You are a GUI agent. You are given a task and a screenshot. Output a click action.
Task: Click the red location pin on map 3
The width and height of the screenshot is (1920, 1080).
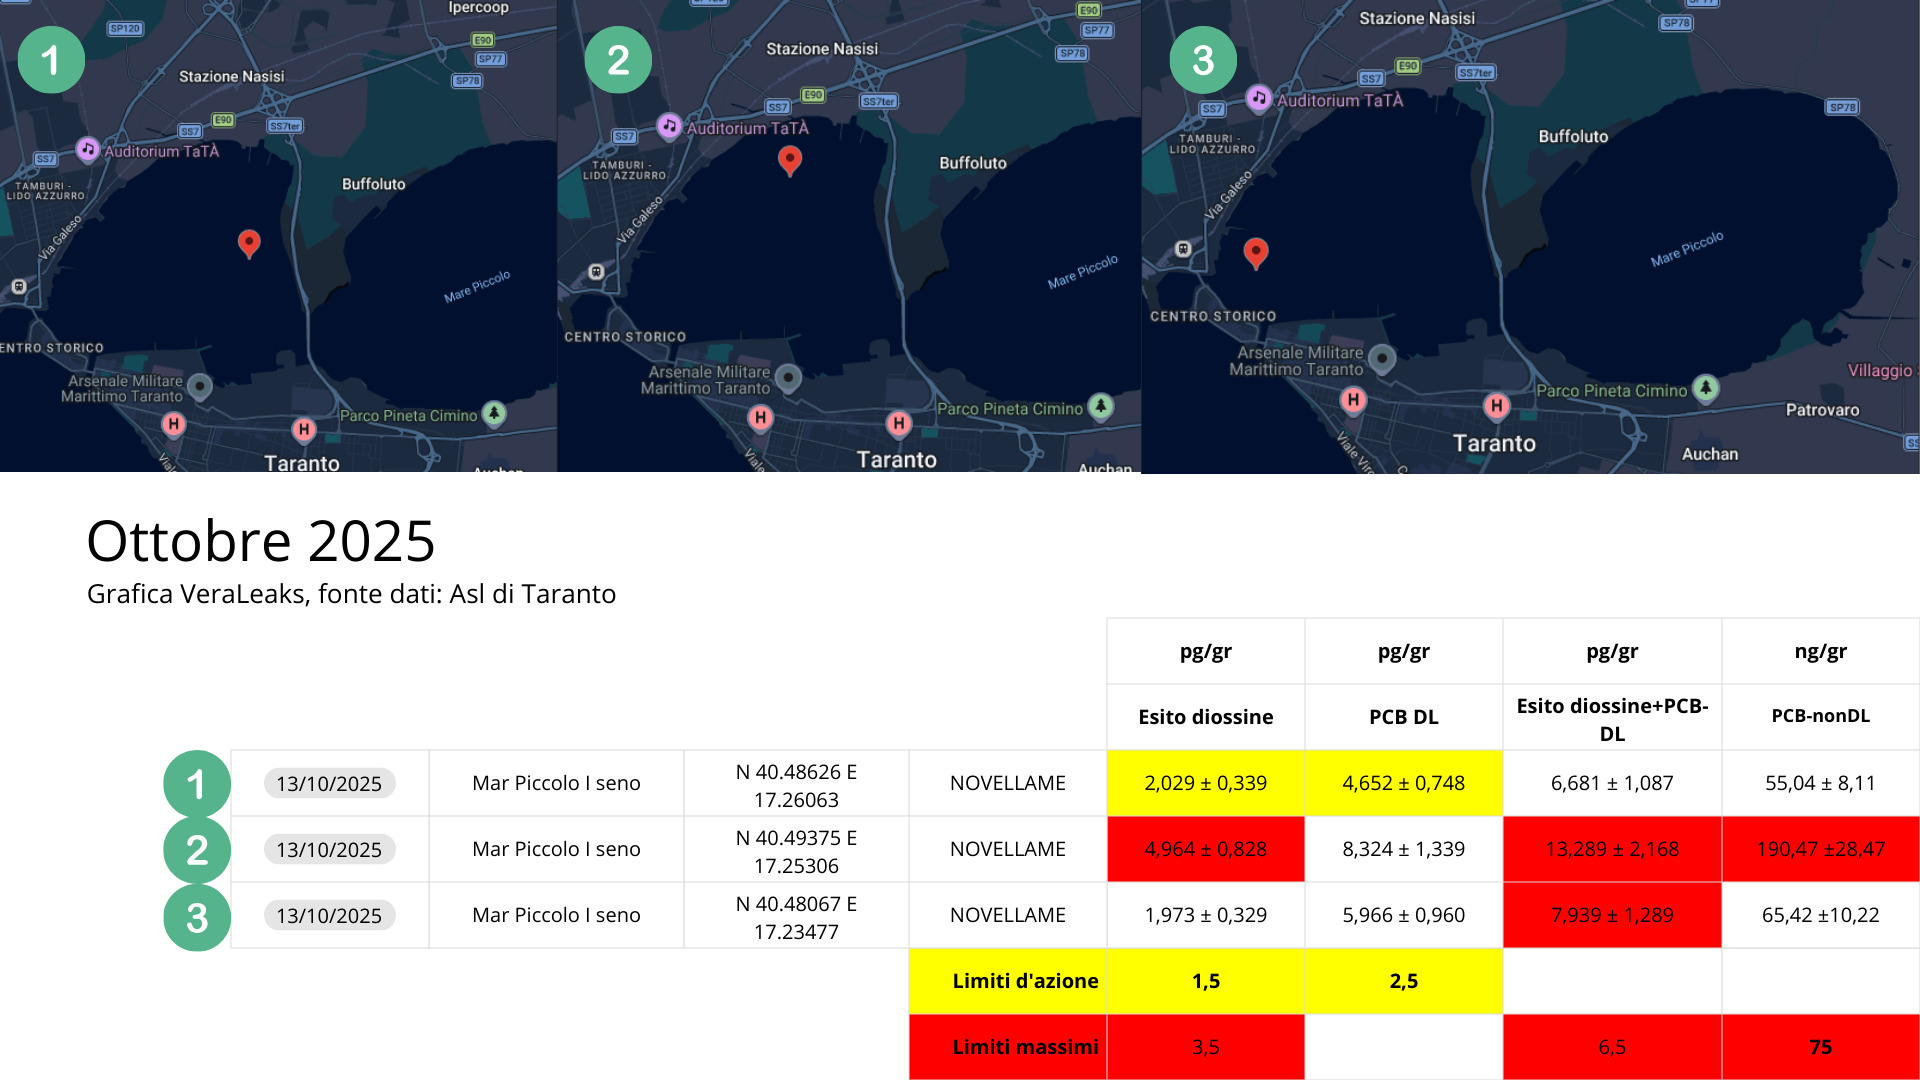[1256, 251]
